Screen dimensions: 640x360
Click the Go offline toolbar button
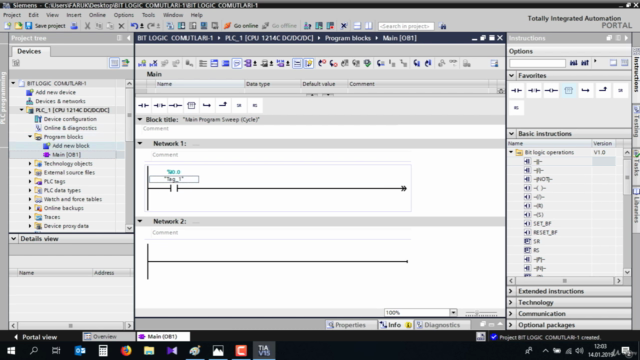click(x=280, y=26)
